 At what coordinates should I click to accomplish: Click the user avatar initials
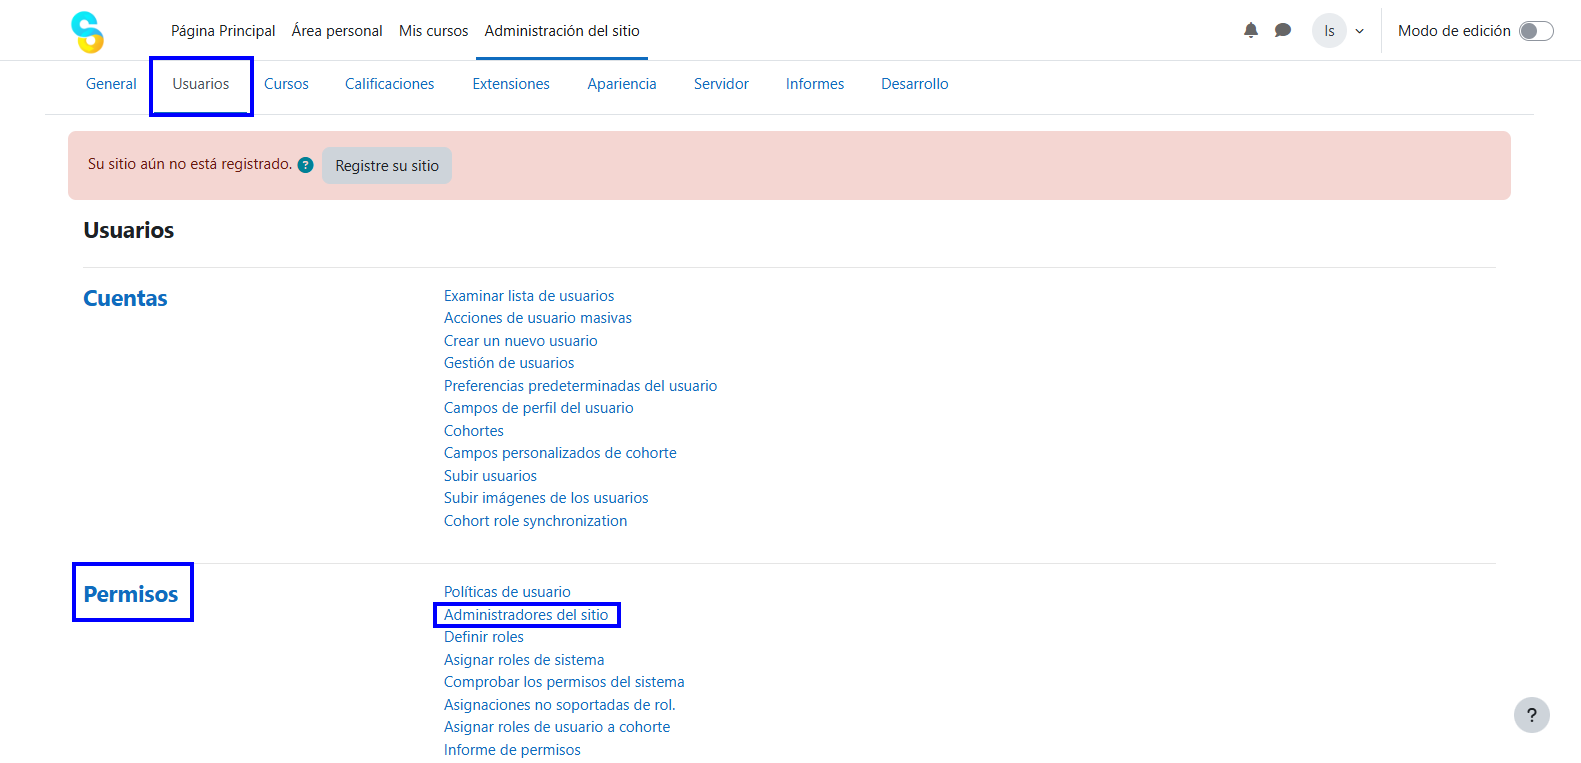(x=1329, y=31)
